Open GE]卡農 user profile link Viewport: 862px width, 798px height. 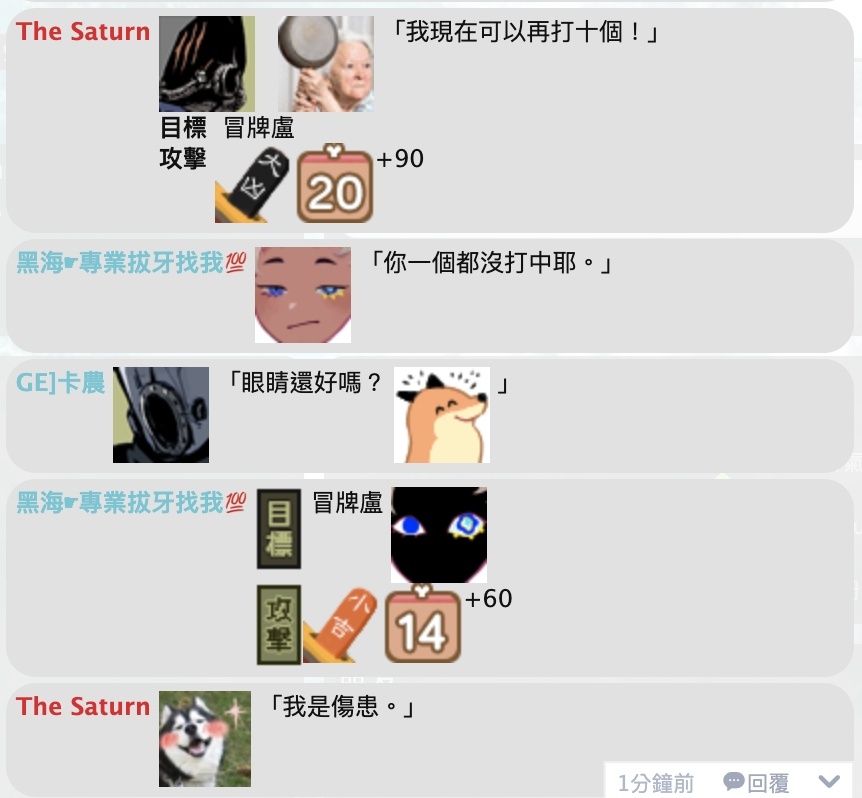(x=60, y=383)
